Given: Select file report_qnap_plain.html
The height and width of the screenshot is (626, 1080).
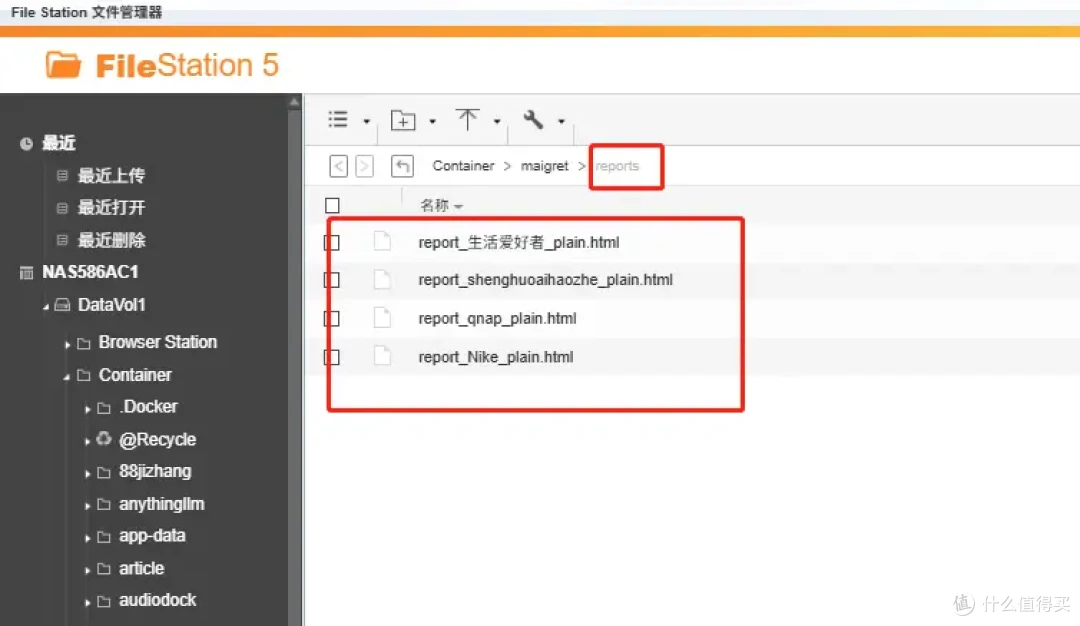Looking at the screenshot, I should tap(497, 318).
